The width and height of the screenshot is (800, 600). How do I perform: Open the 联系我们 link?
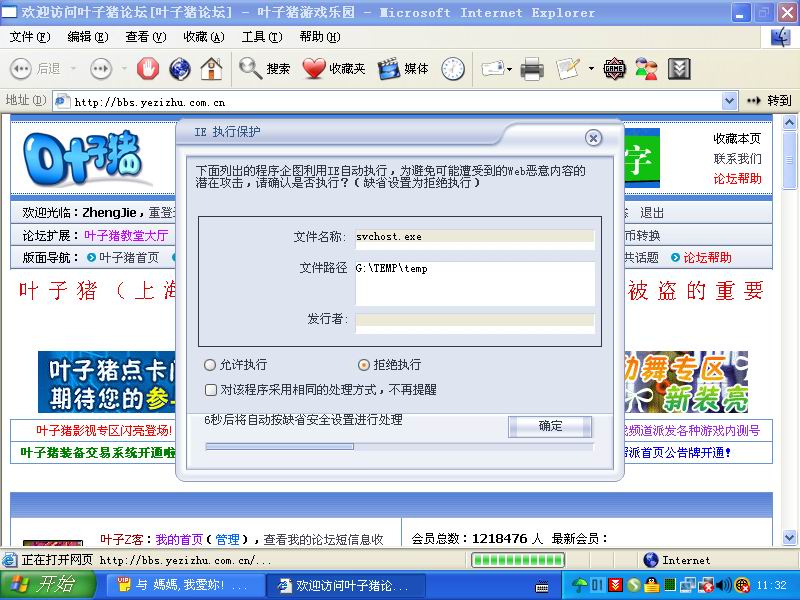(x=737, y=159)
